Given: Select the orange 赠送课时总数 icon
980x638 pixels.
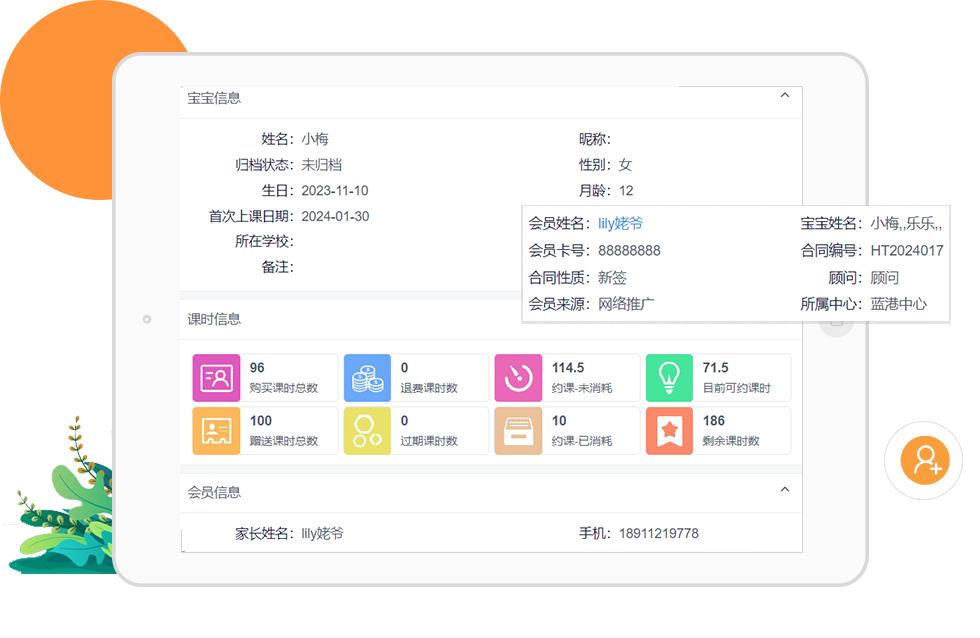Looking at the screenshot, I should (216, 431).
